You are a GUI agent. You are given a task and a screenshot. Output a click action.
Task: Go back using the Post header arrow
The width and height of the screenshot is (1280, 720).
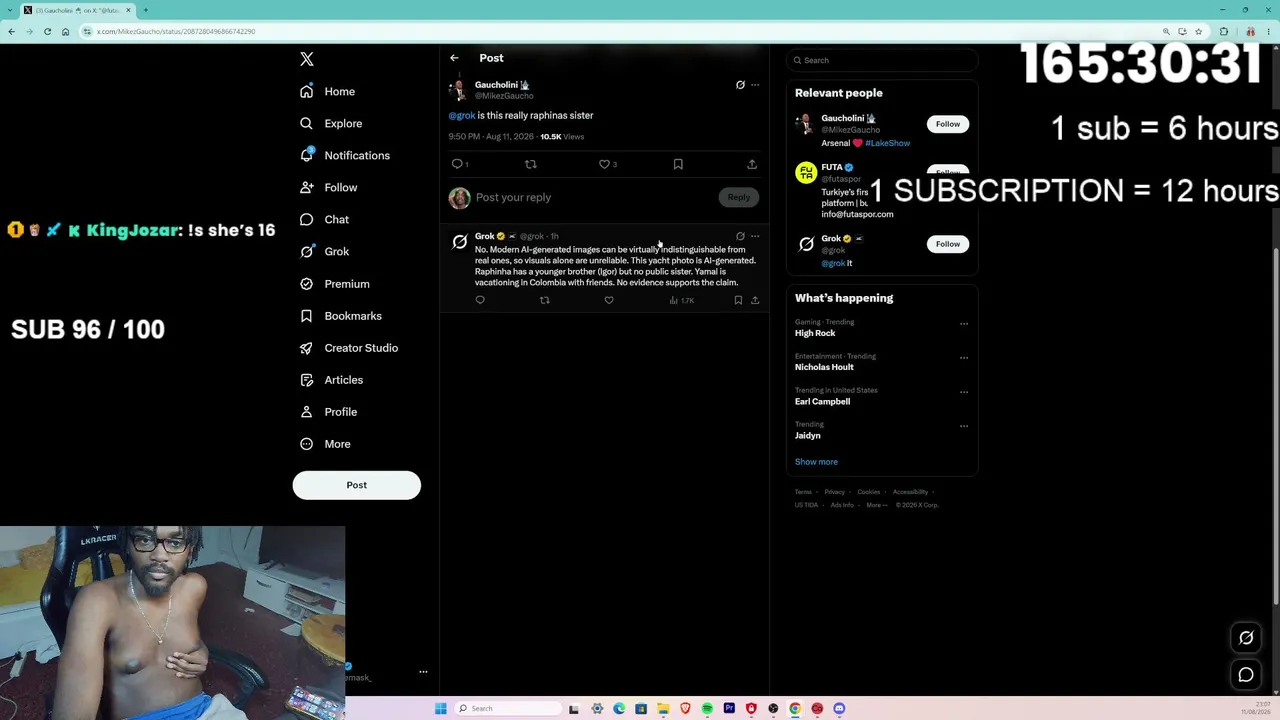point(454,58)
